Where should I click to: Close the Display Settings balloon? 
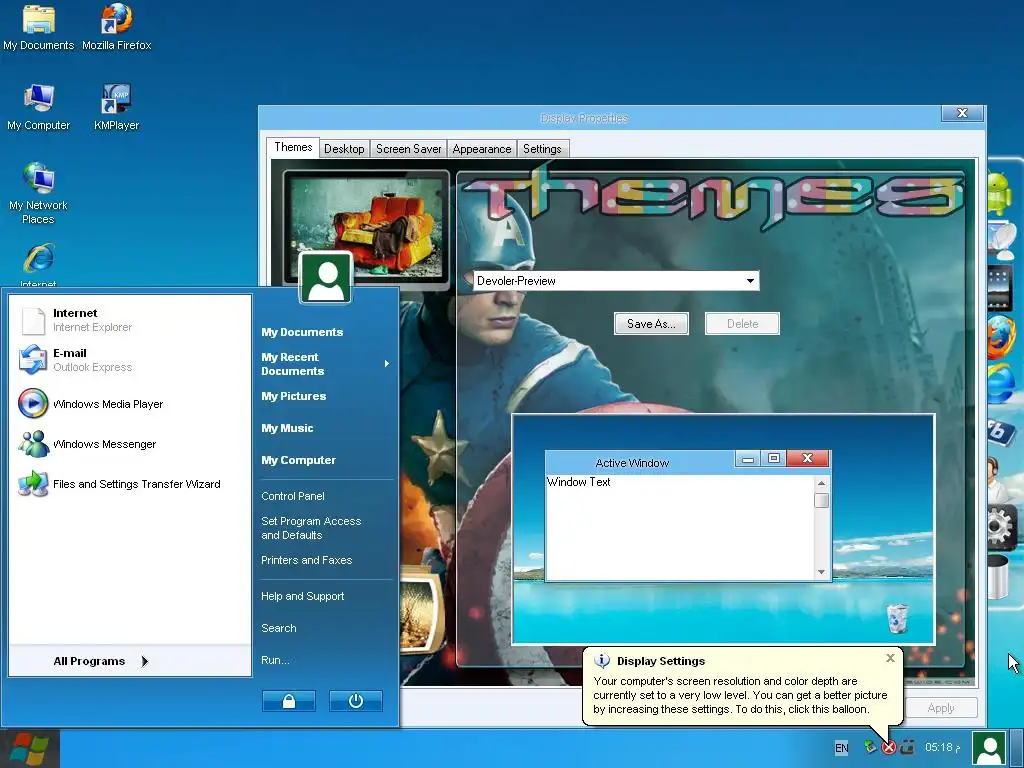pyautogui.click(x=890, y=658)
